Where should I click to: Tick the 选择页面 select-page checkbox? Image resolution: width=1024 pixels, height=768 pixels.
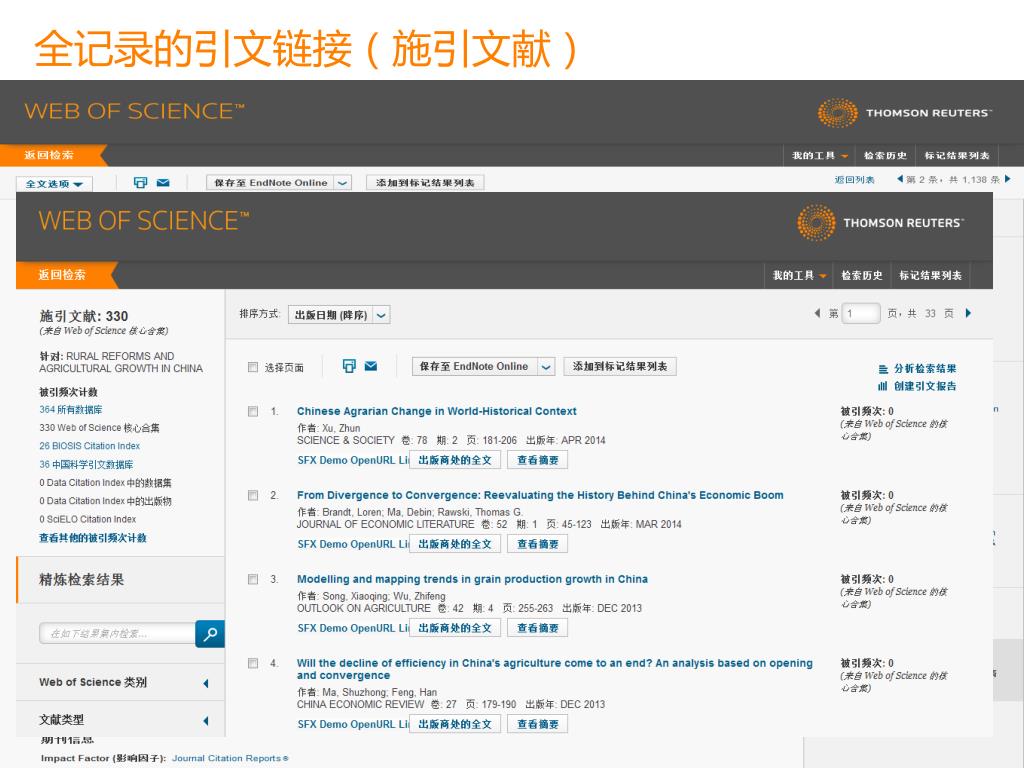click(x=253, y=367)
